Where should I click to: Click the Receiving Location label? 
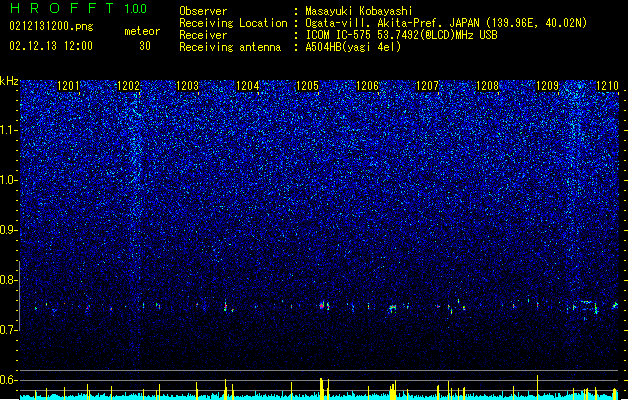(x=233, y=23)
